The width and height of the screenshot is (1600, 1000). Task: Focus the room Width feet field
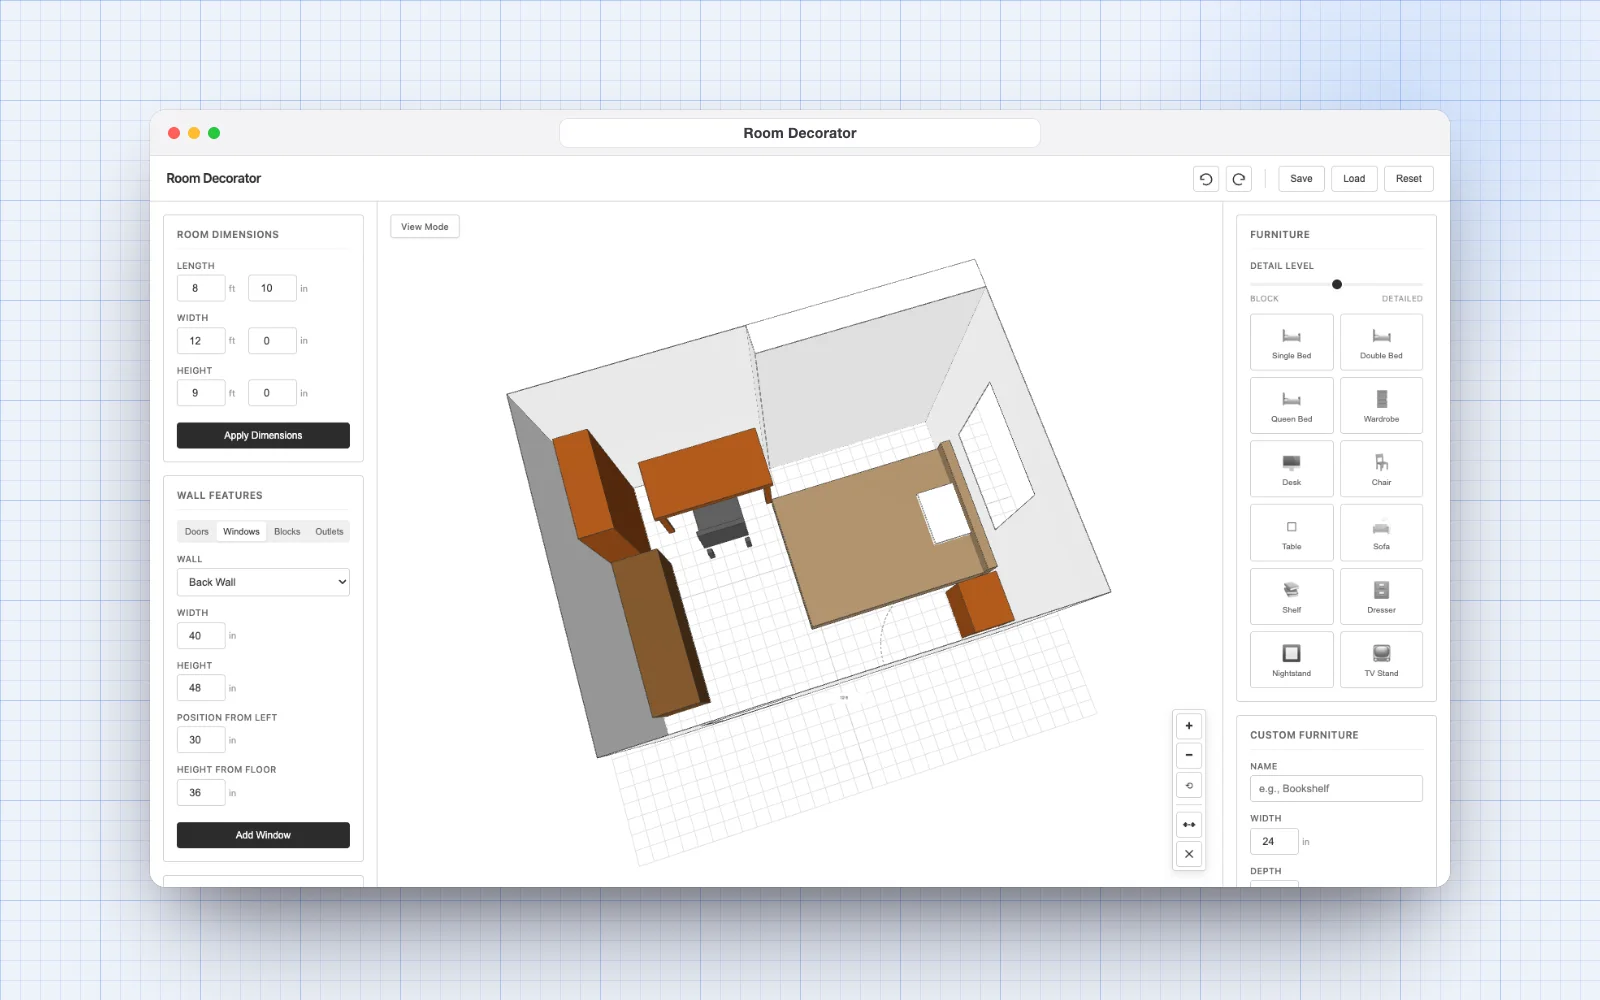pos(201,341)
